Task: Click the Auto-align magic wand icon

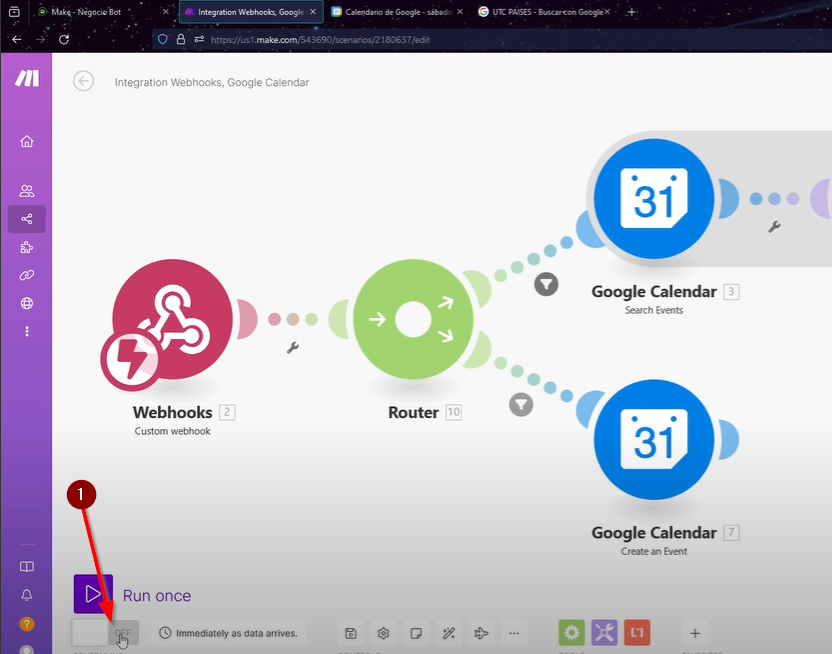Action: (449, 633)
